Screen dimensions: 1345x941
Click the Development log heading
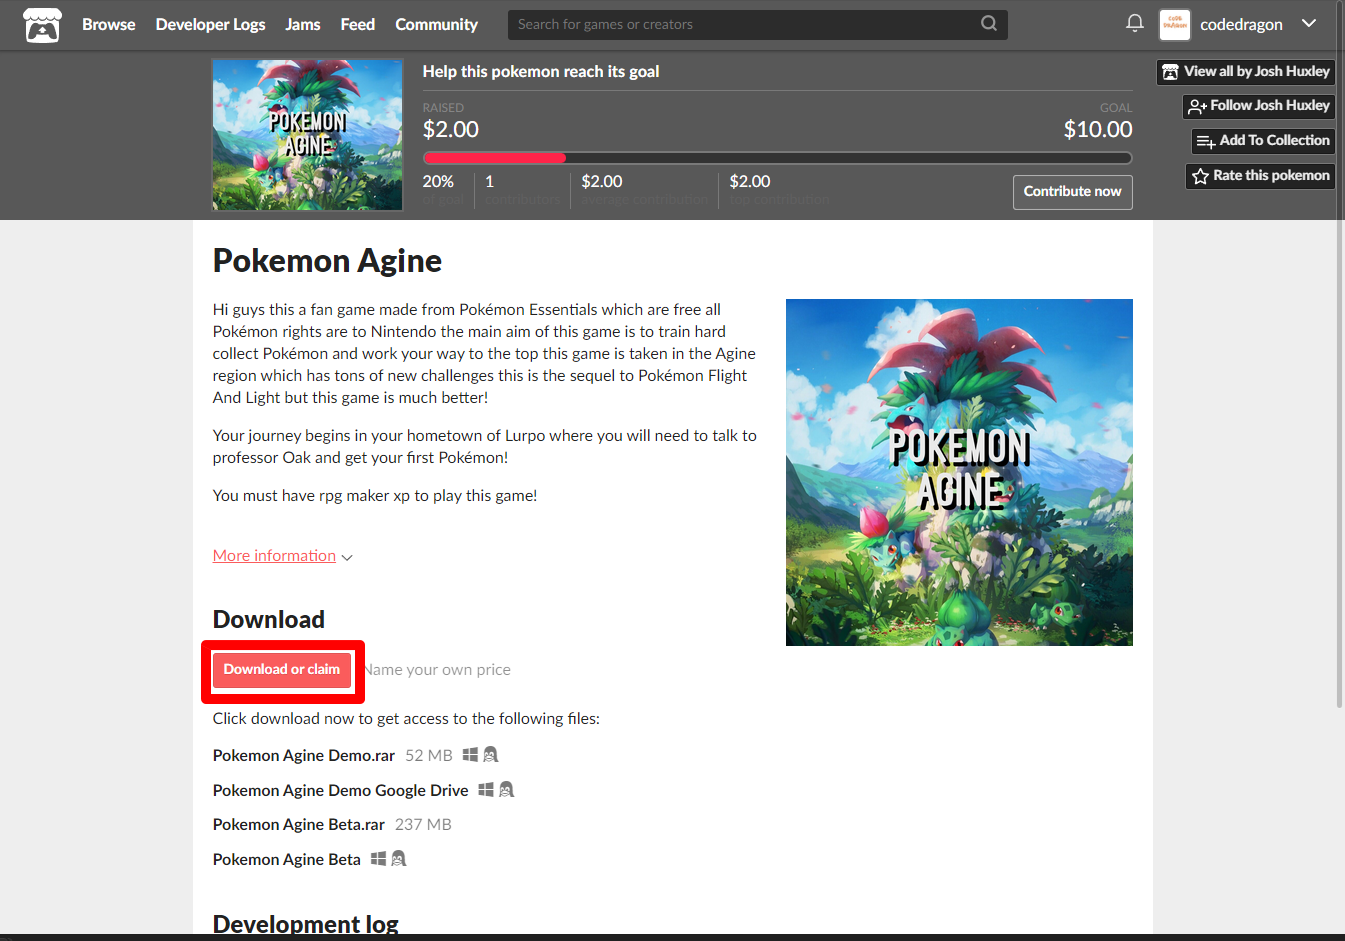click(x=306, y=924)
